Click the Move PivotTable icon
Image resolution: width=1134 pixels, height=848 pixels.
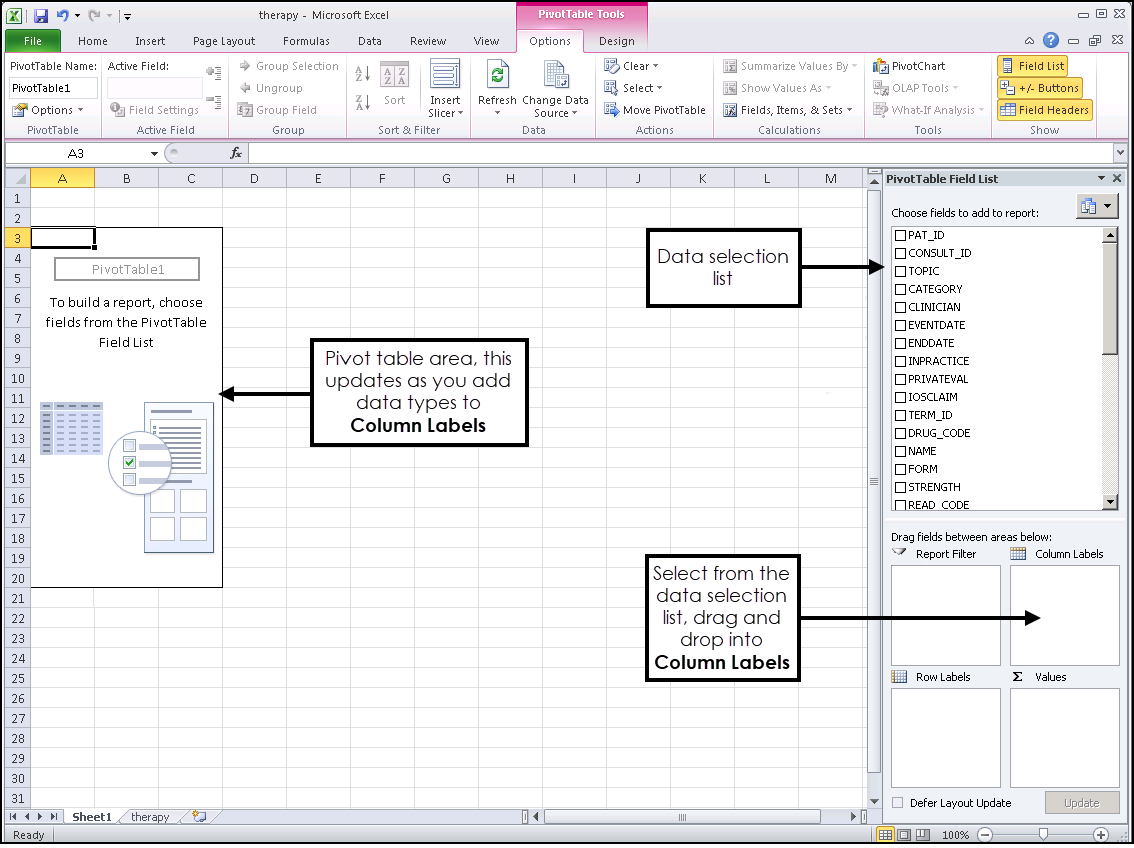tap(612, 110)
